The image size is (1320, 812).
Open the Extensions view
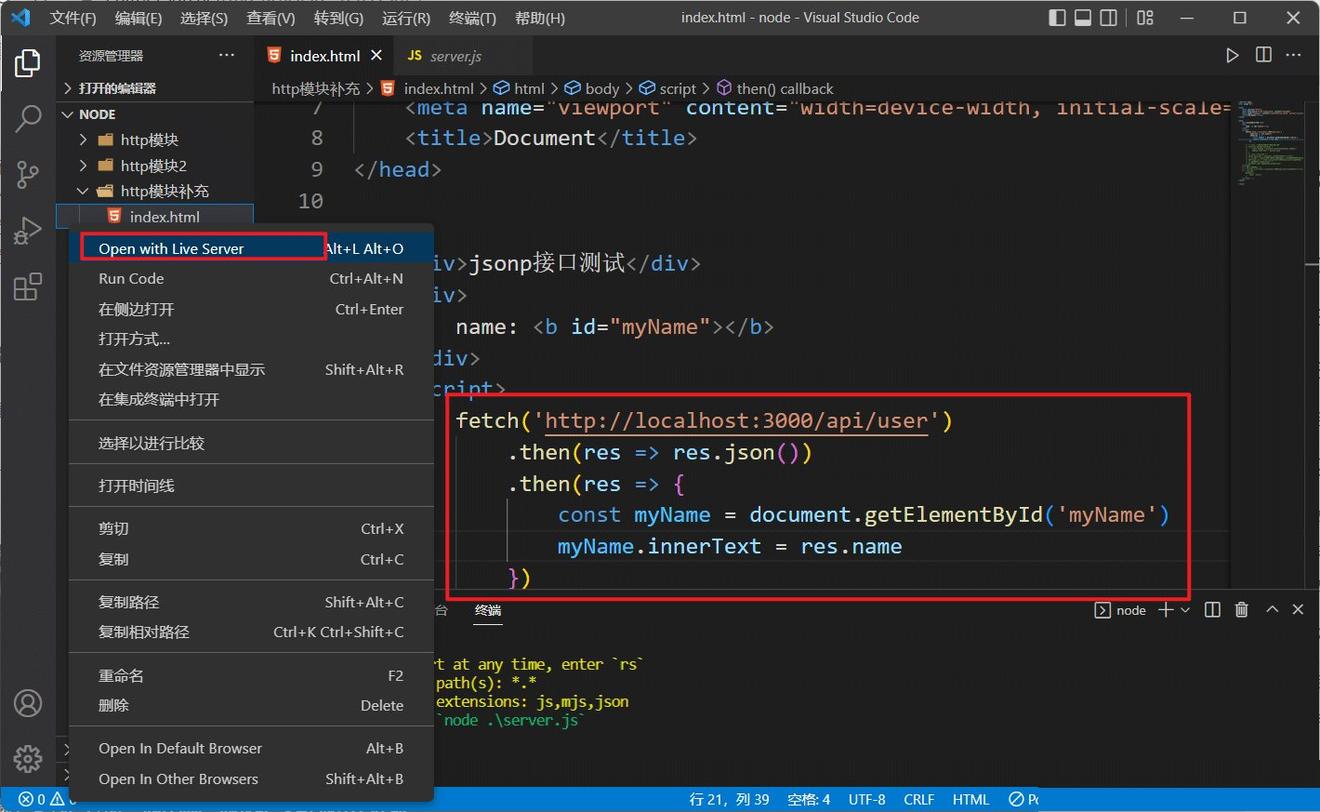28,288
